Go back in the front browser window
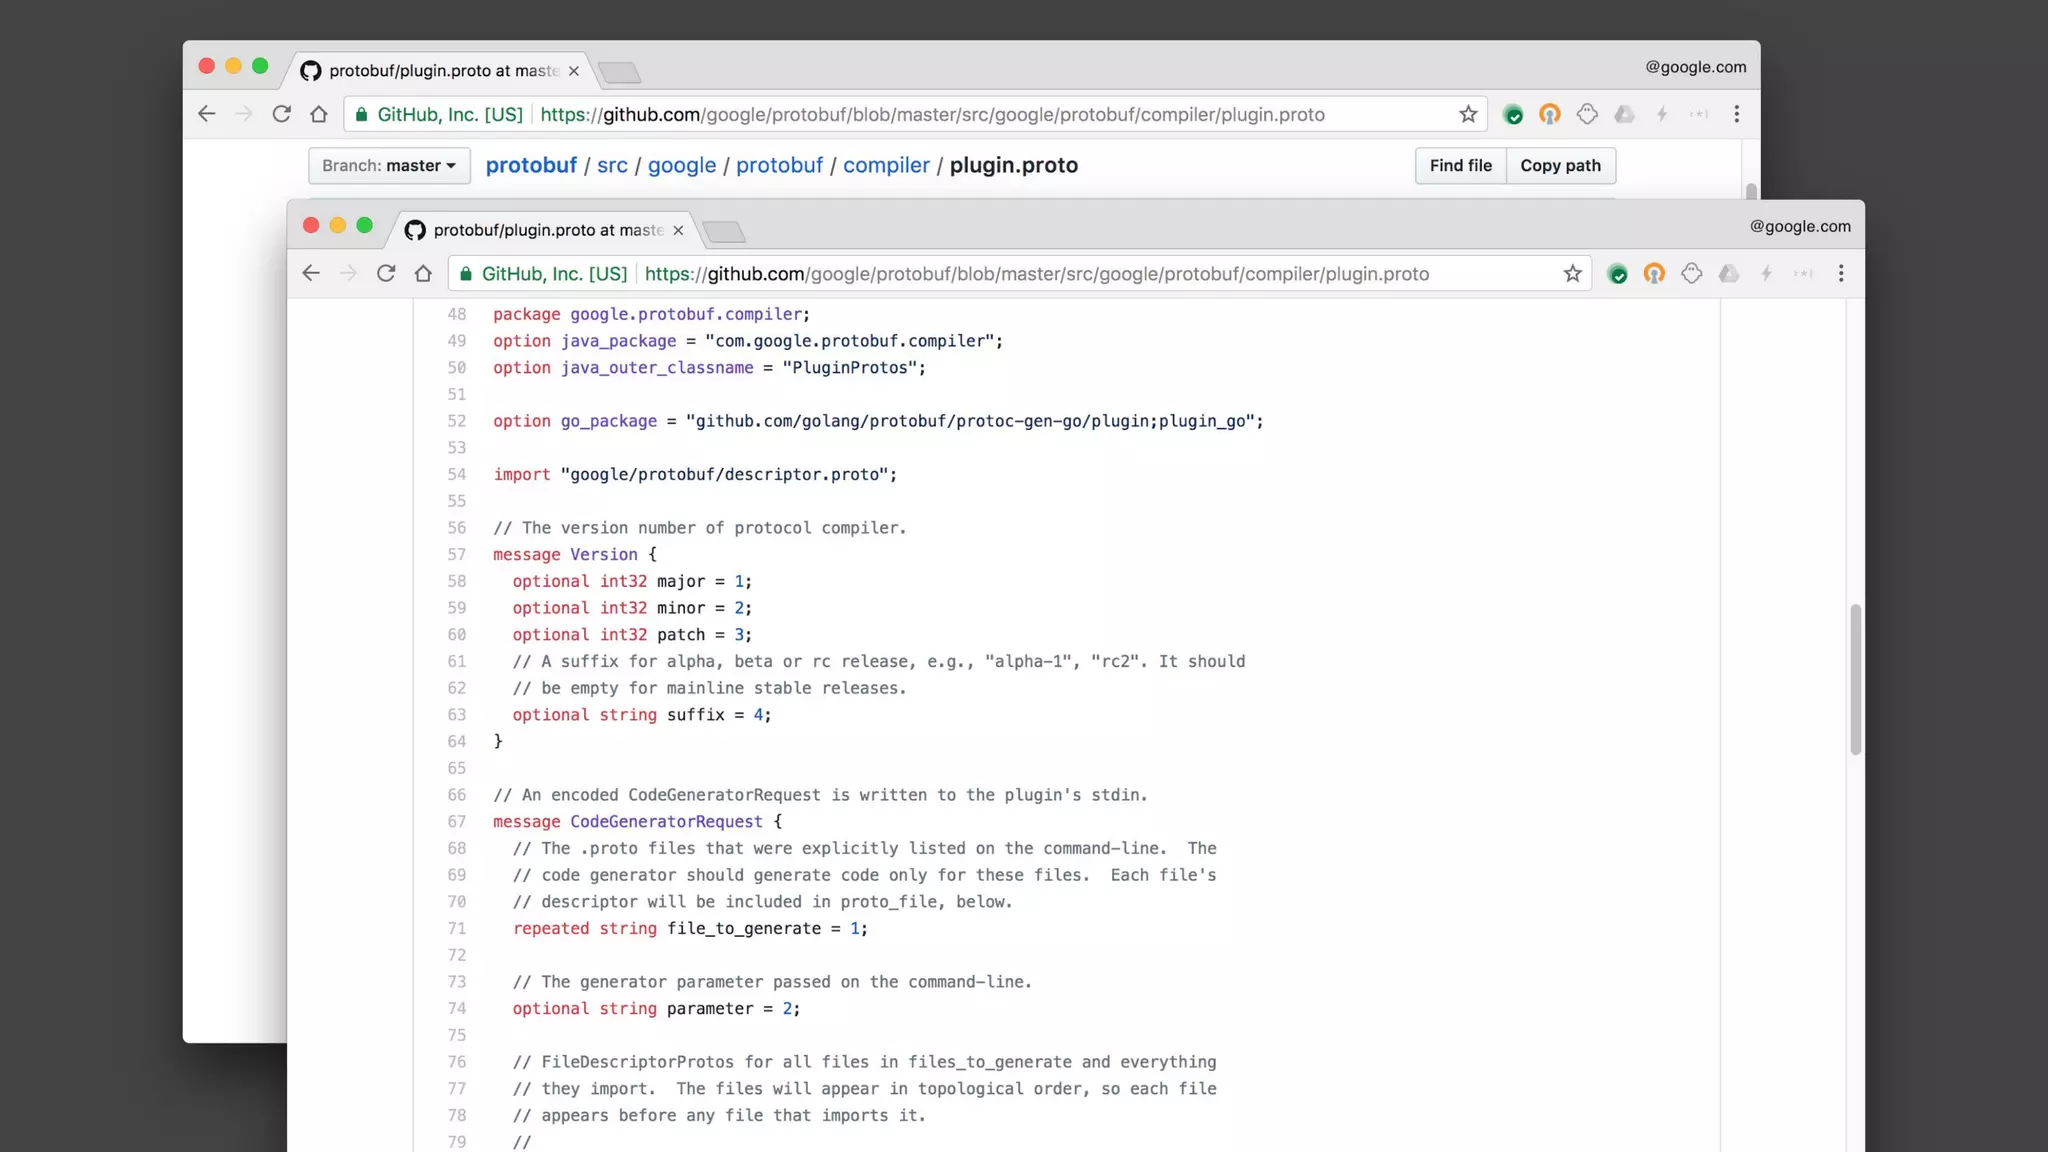 click(311, 273)
